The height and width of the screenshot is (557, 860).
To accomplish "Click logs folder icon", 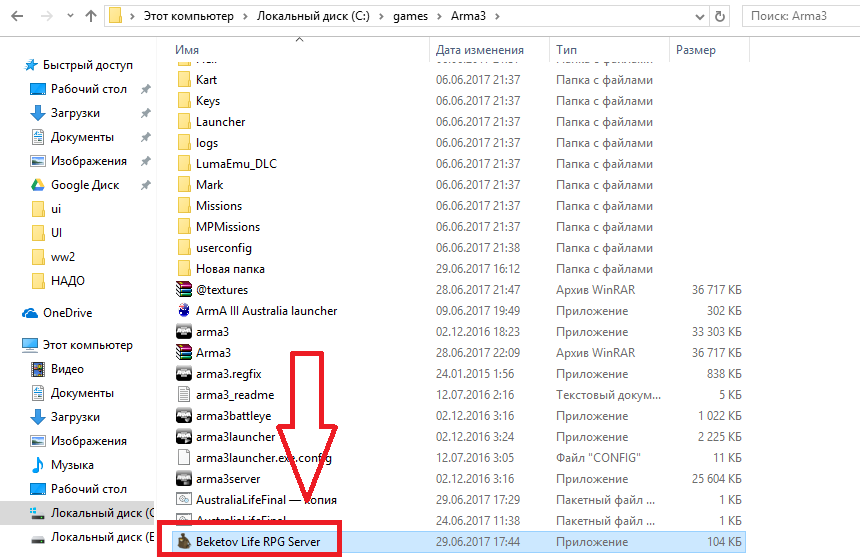I will (x=184, y=143).
